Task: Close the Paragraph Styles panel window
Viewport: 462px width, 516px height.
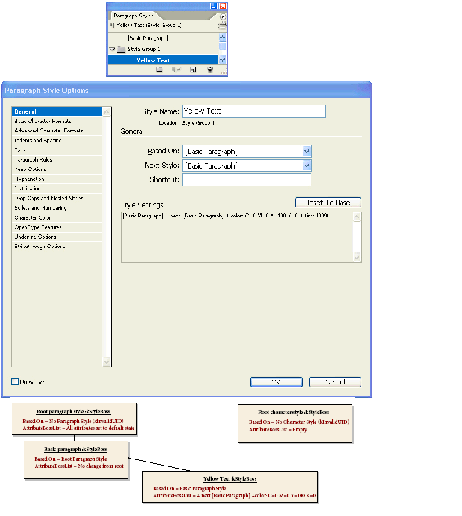Action: click(223, 6)
